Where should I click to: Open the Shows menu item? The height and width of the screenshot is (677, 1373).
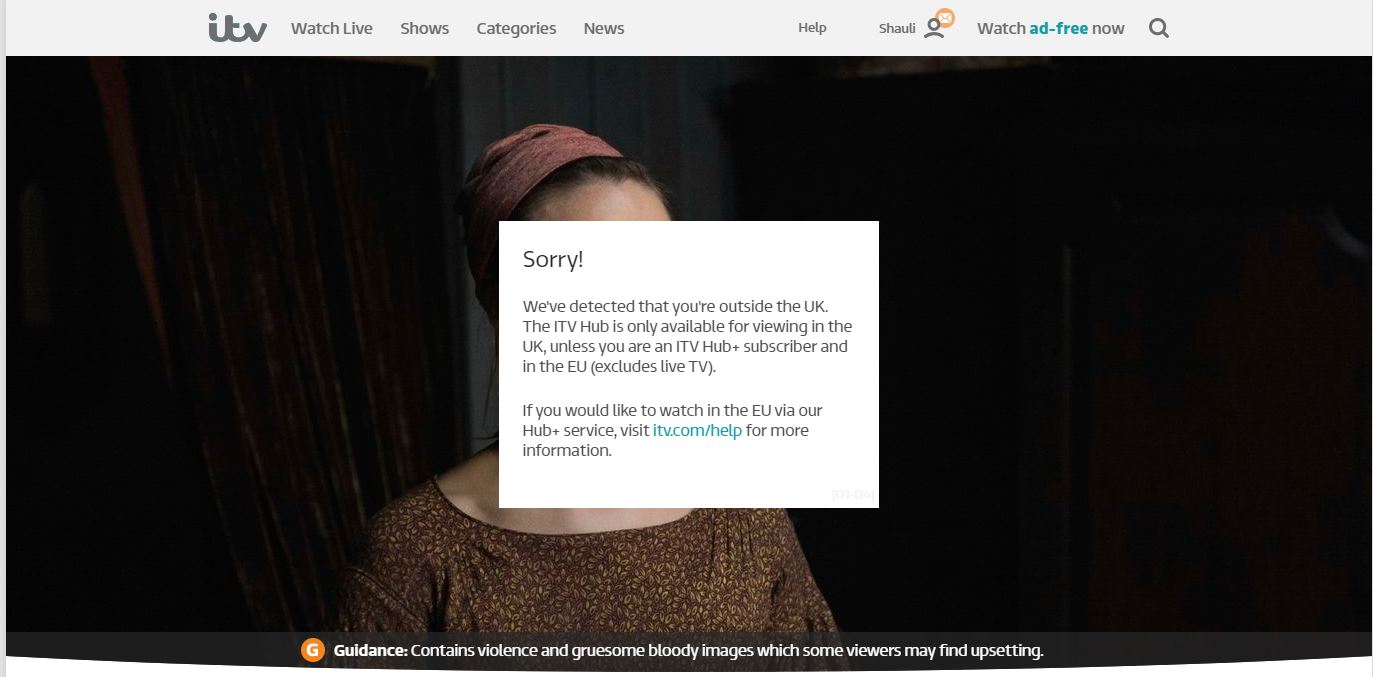[425, 28]
